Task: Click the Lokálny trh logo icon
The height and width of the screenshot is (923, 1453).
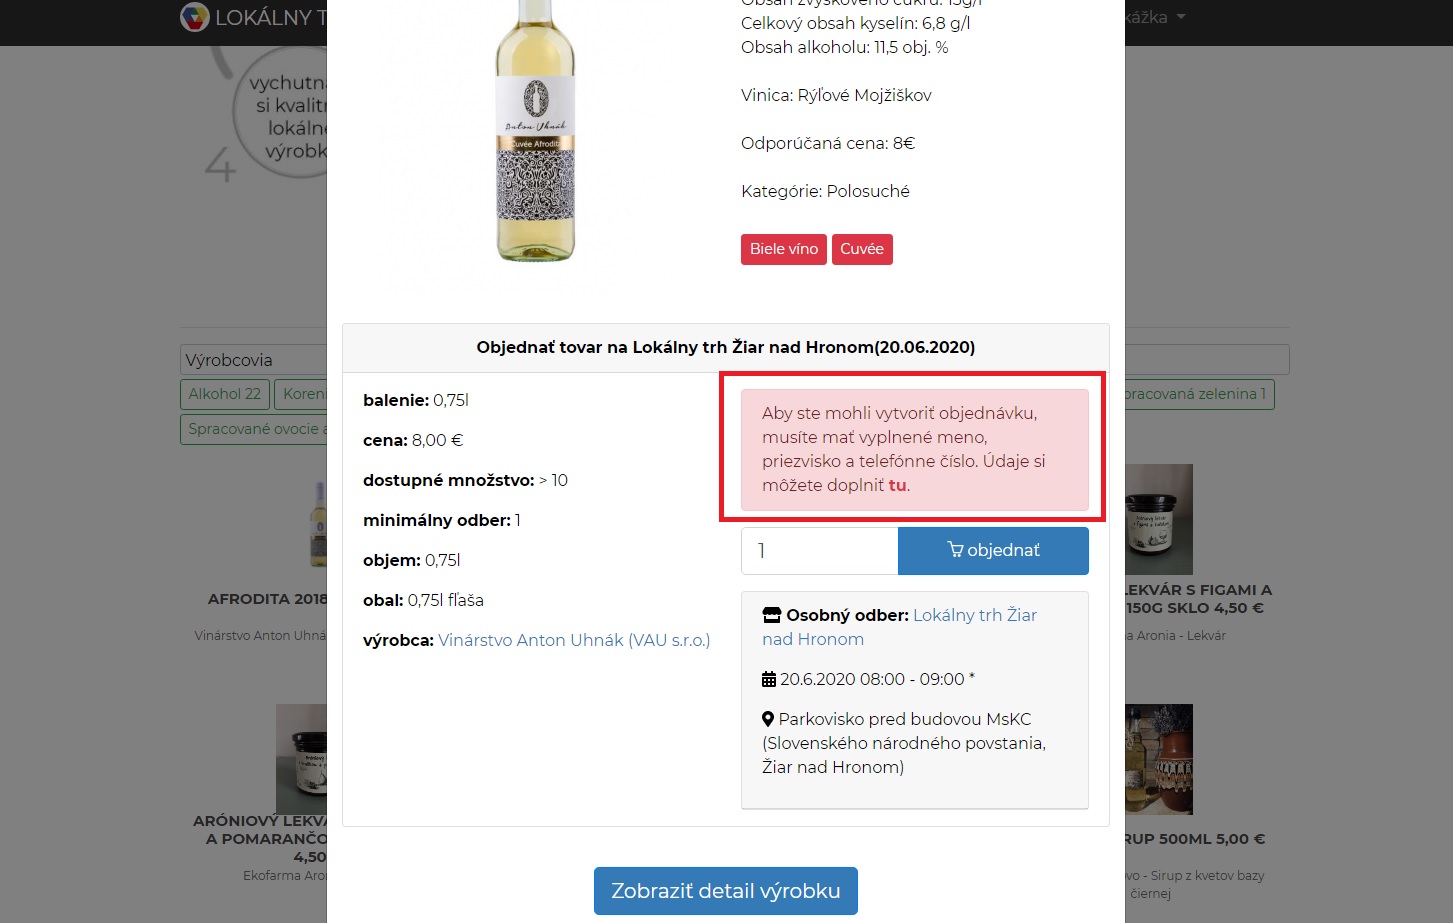Action: point(194,17)
